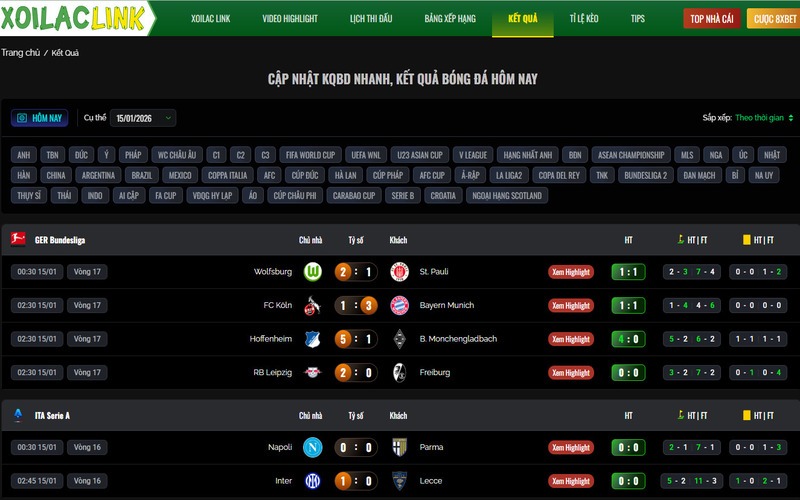
Task: Select the LA LIGA2 filter tag
Action: click(509, 175)
